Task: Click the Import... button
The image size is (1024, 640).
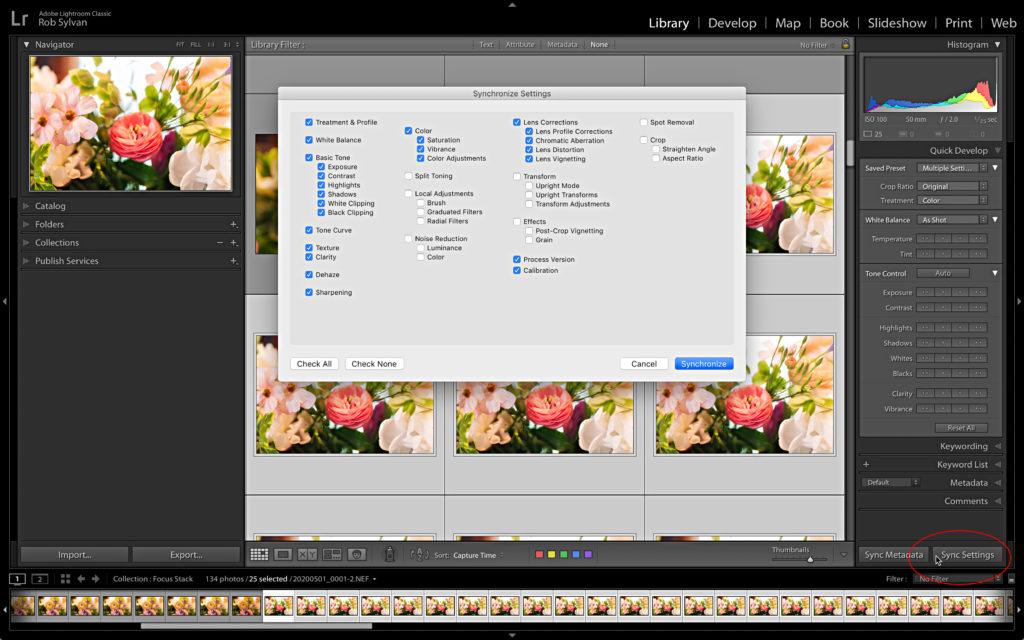Action: [x=74, y=554]
